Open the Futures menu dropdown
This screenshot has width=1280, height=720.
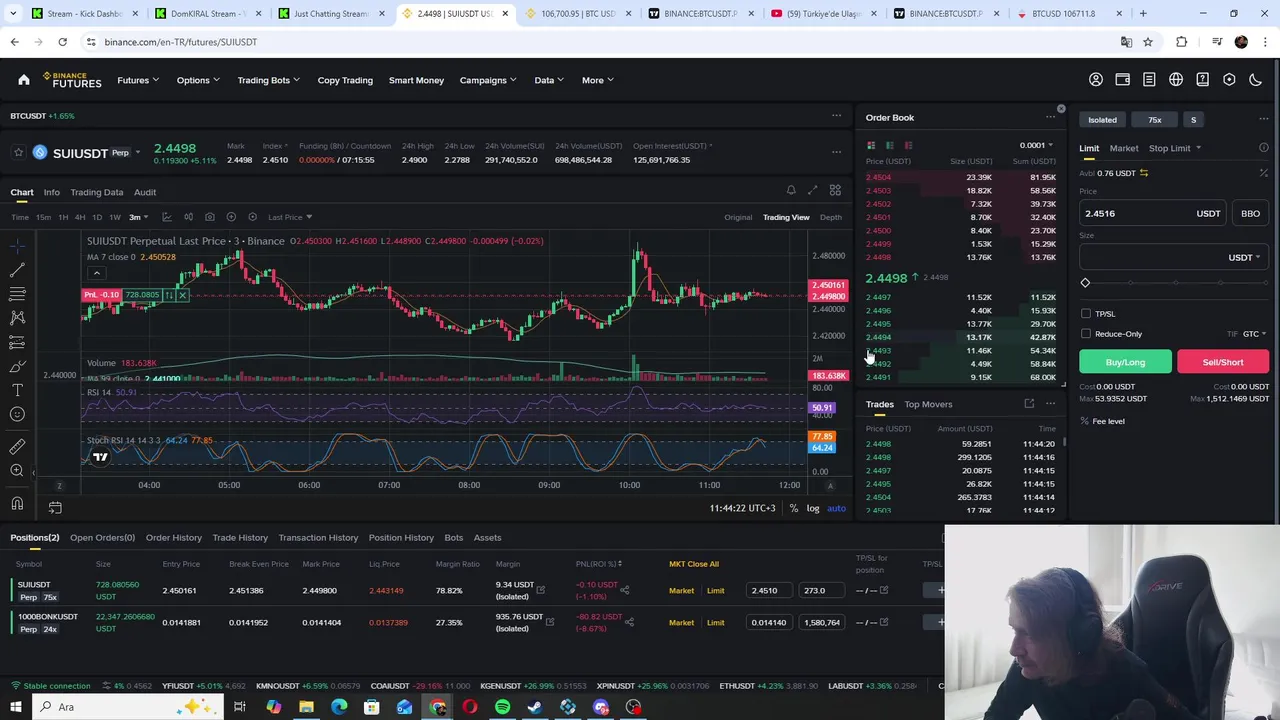point(138,80)
